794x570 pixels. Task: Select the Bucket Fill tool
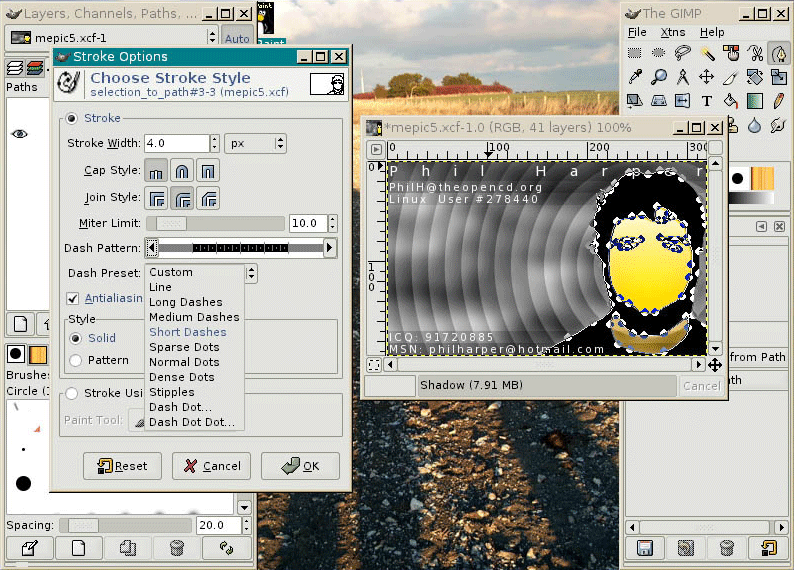point(731,101)
